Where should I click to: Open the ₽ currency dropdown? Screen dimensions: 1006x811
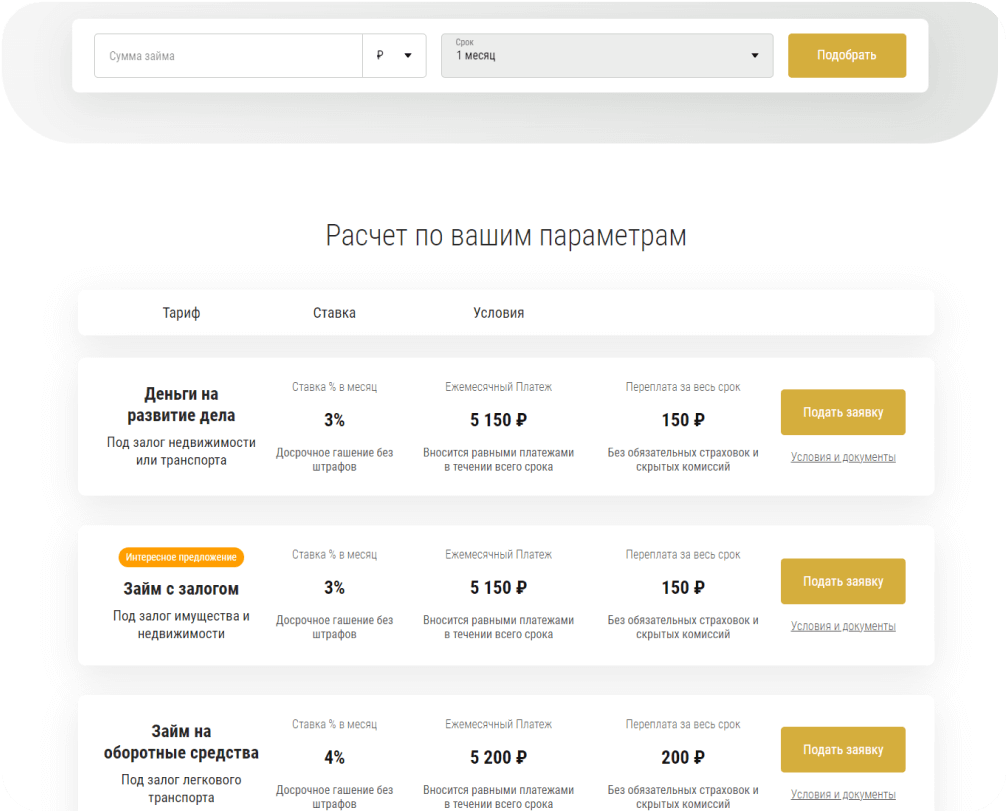pyautogui.click(x=394, y=56)
